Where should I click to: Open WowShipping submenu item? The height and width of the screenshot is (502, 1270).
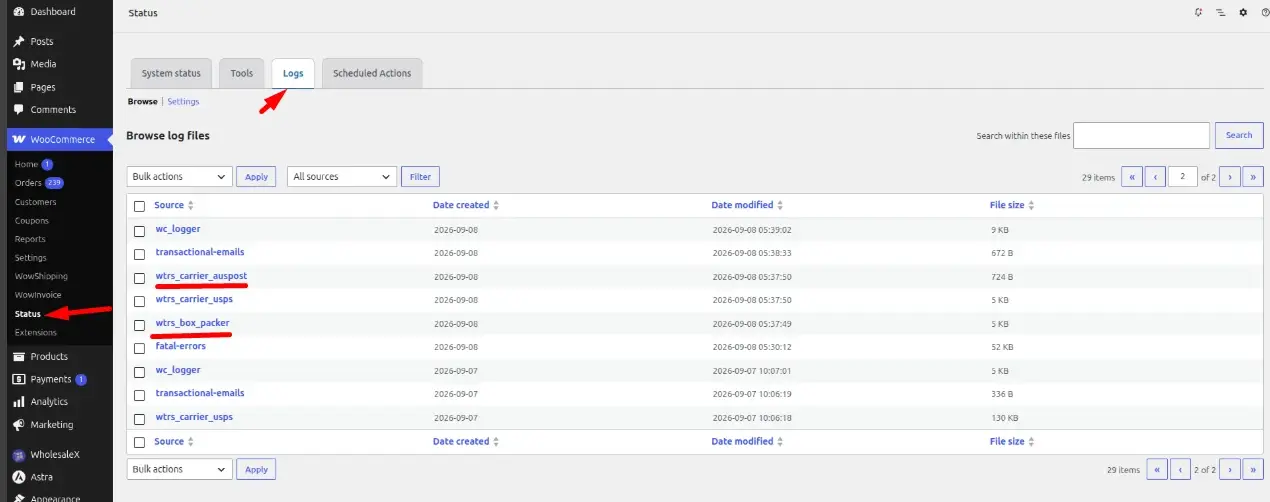tap(41, 276)
